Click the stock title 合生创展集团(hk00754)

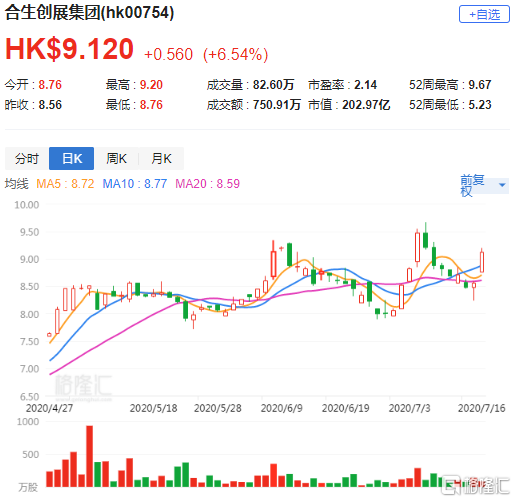[89, 13]
